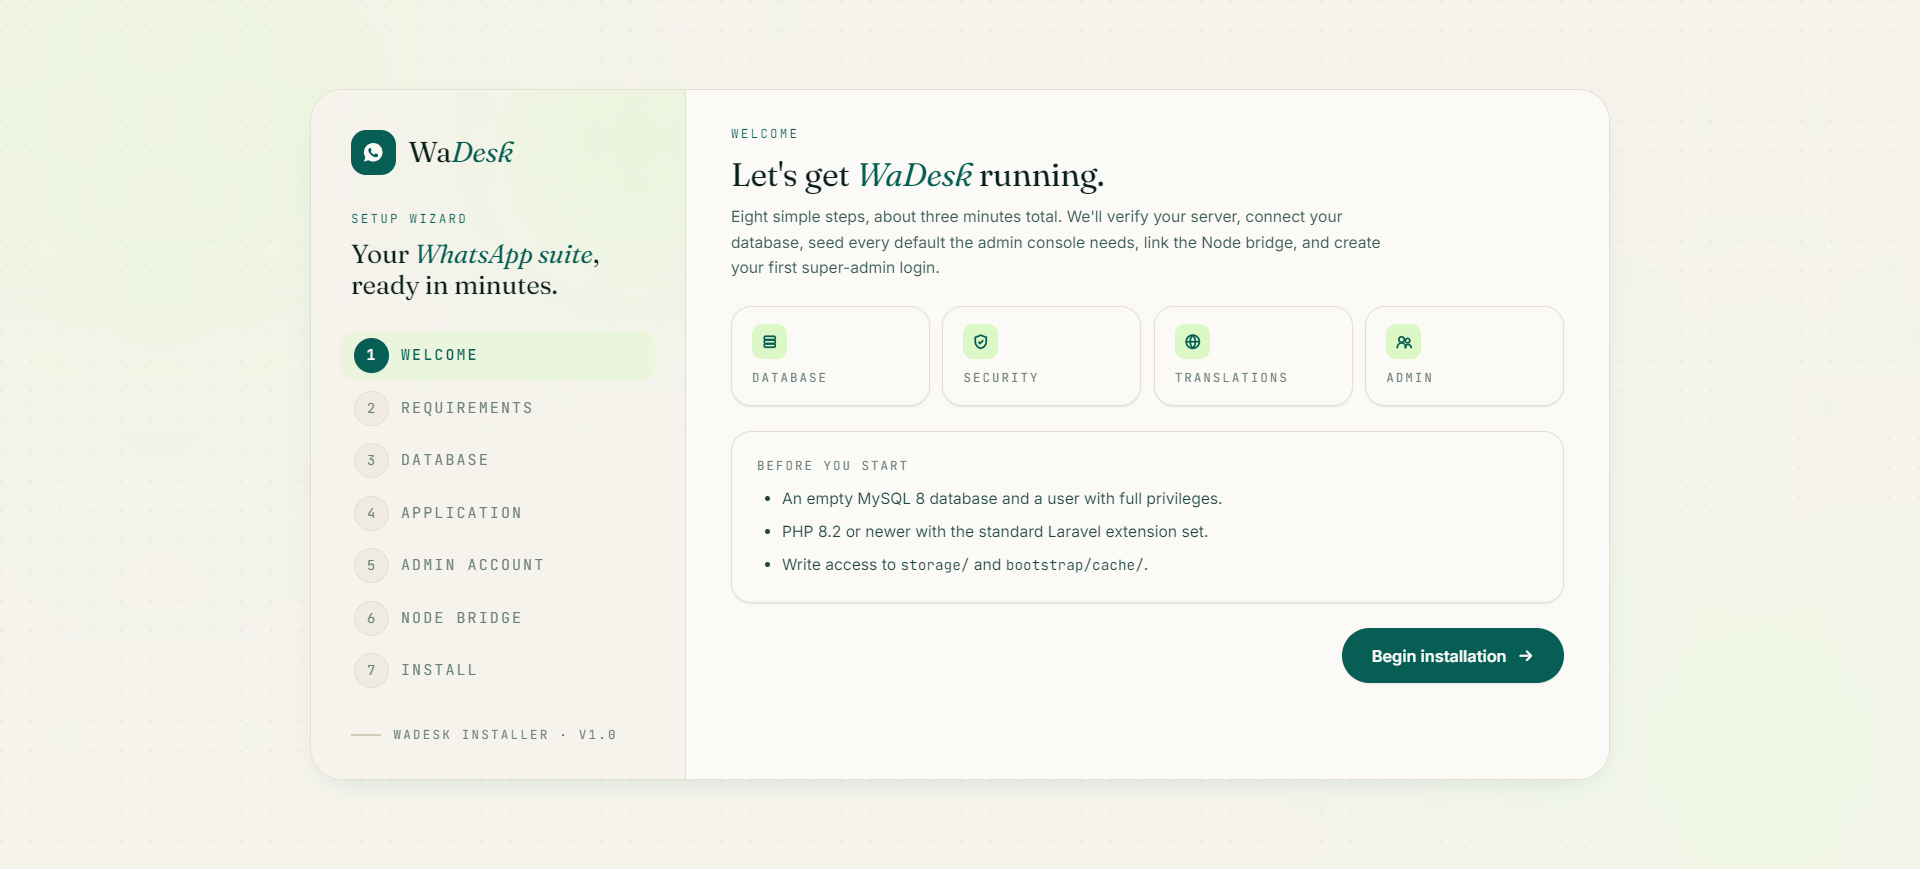Click the "Eight simple steps" description paragraph
The image size is (1920, 869).
1055,242
